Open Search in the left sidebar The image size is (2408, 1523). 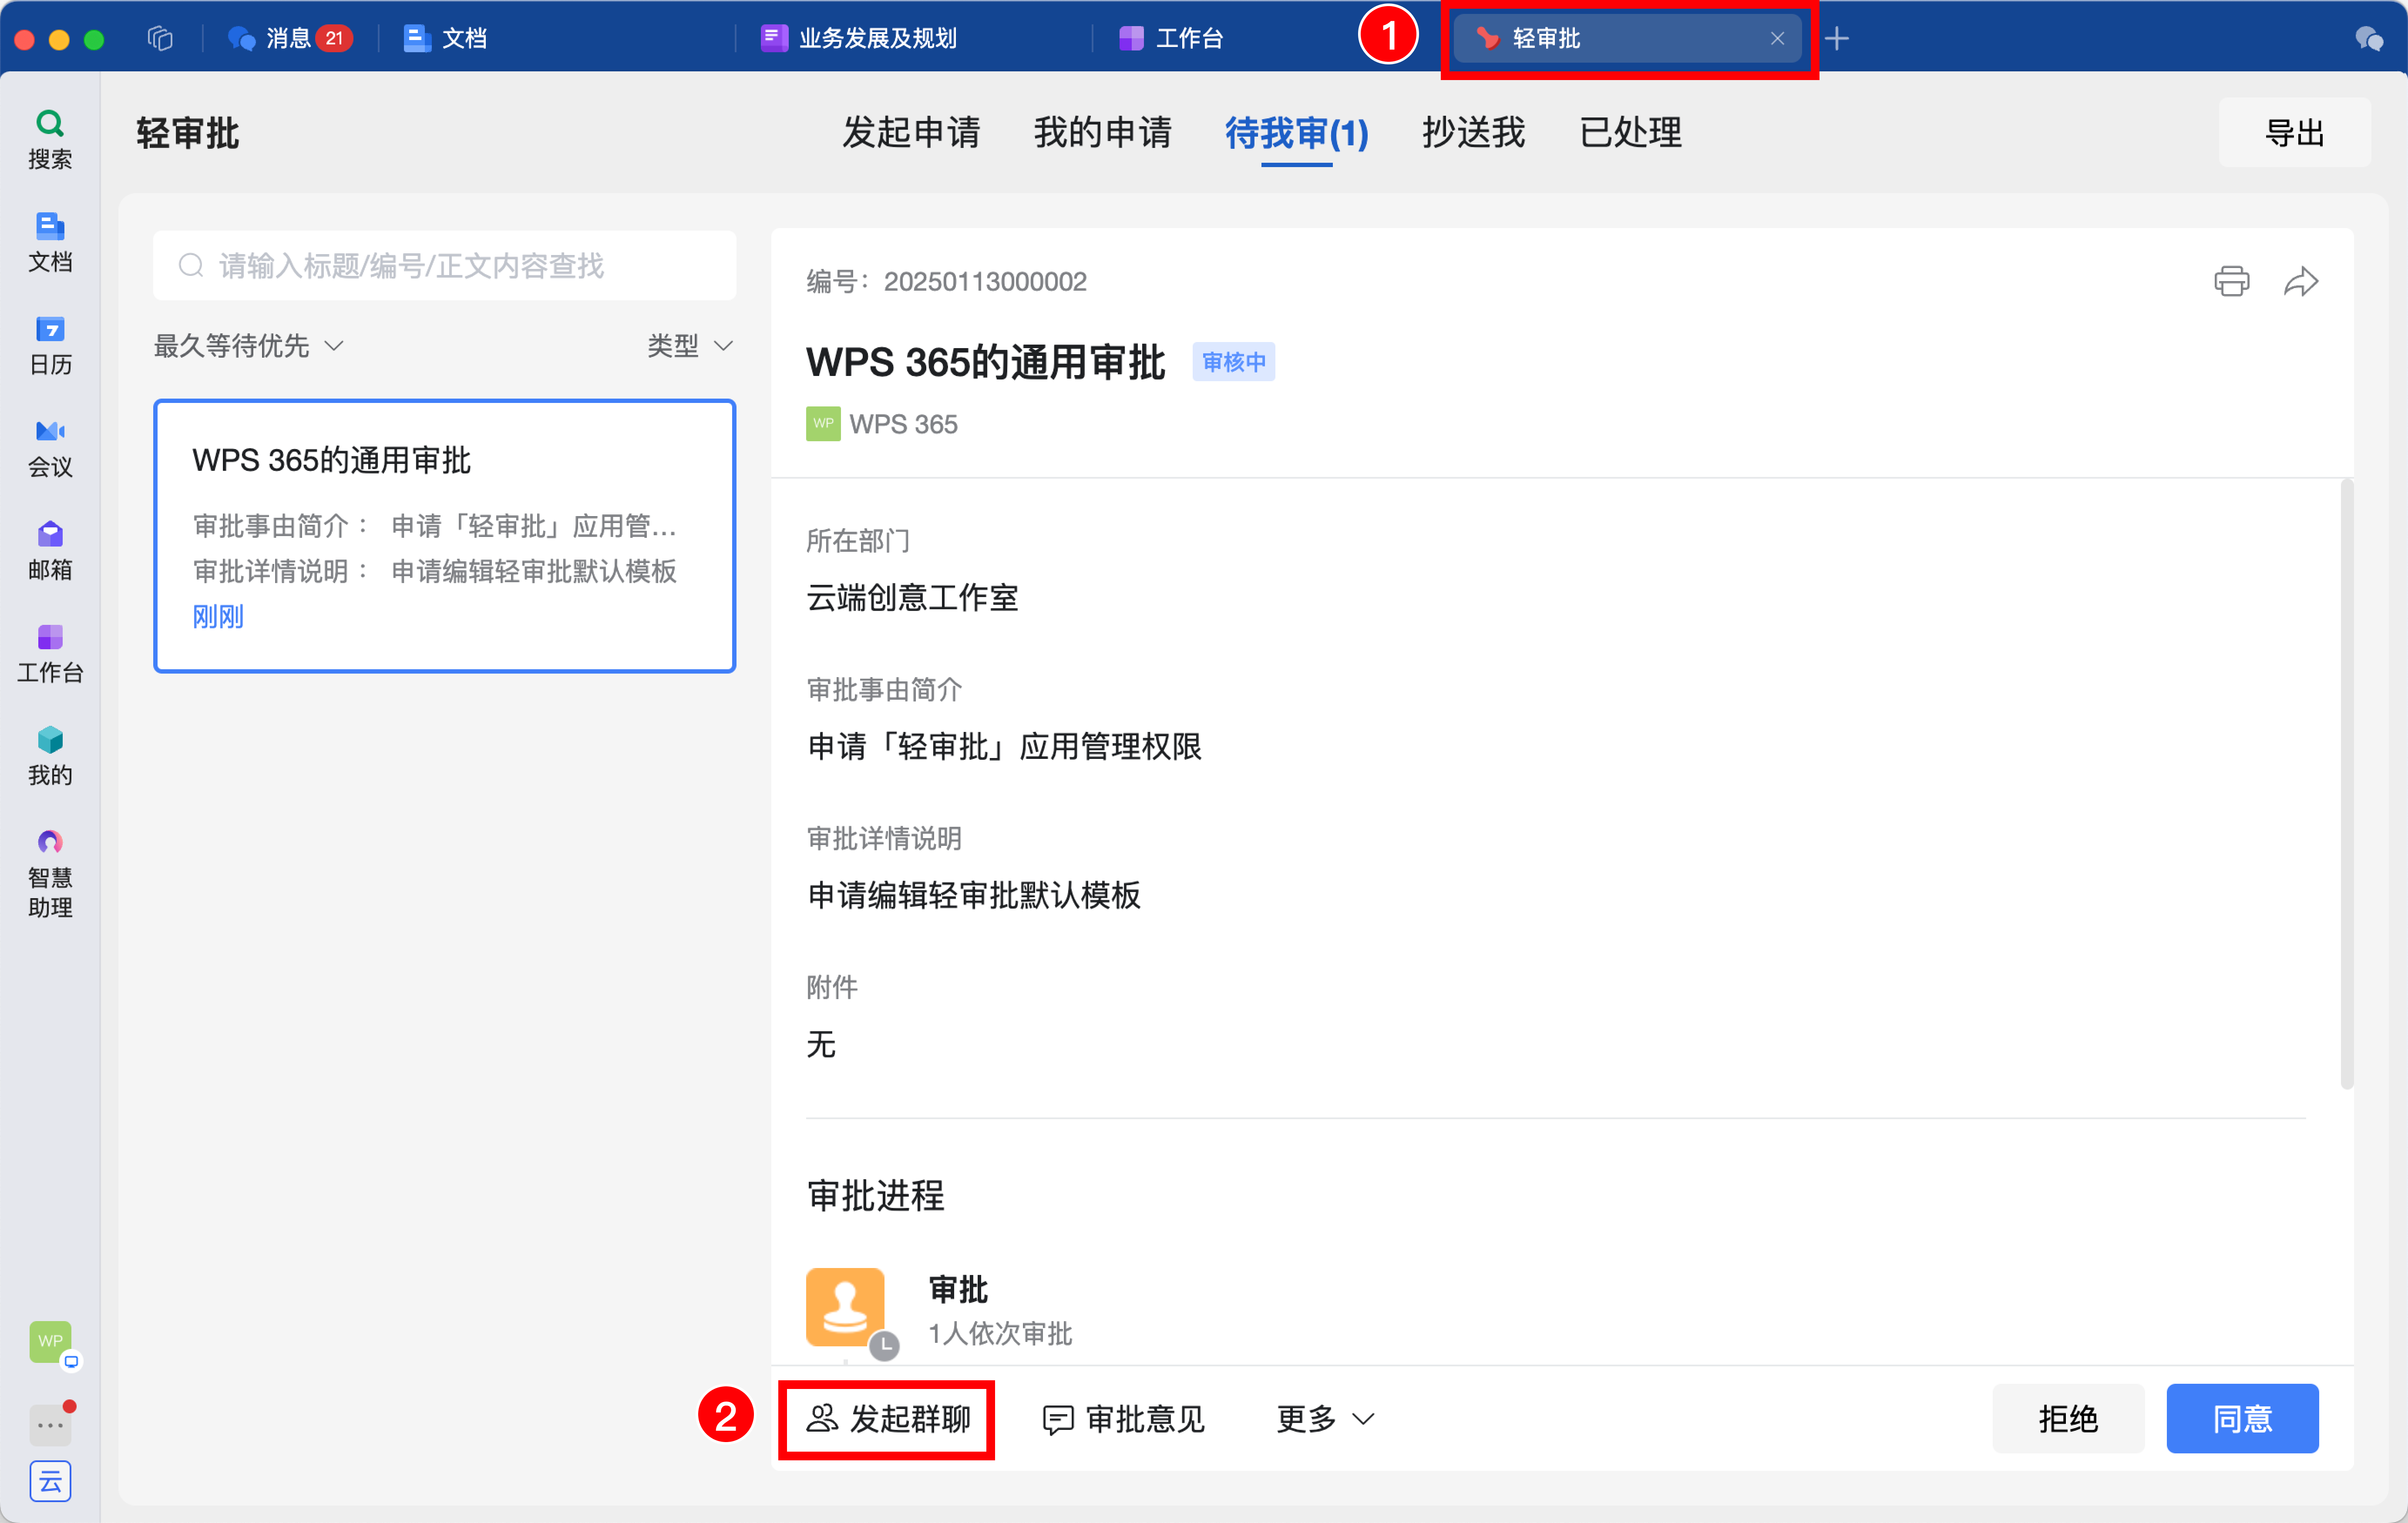pos(50,139)
